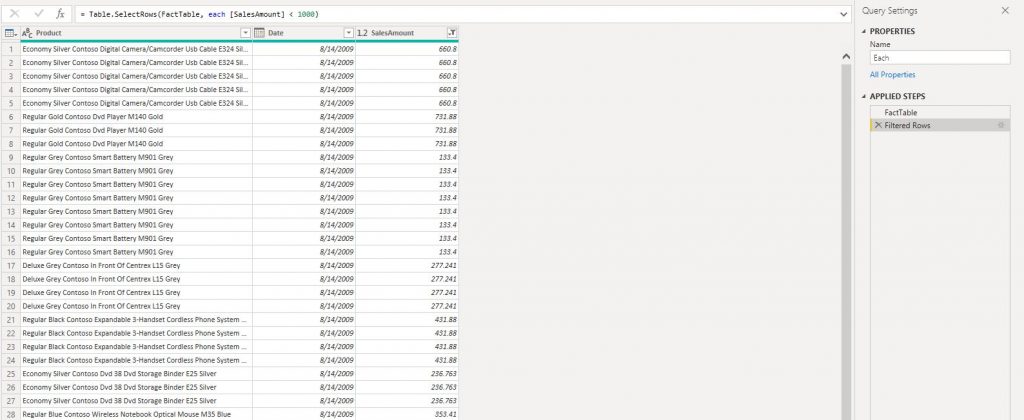Click 236.763 SalesAmount in row 26
The width and height of the screenshot is (1024, 420).
click(408, 387)
